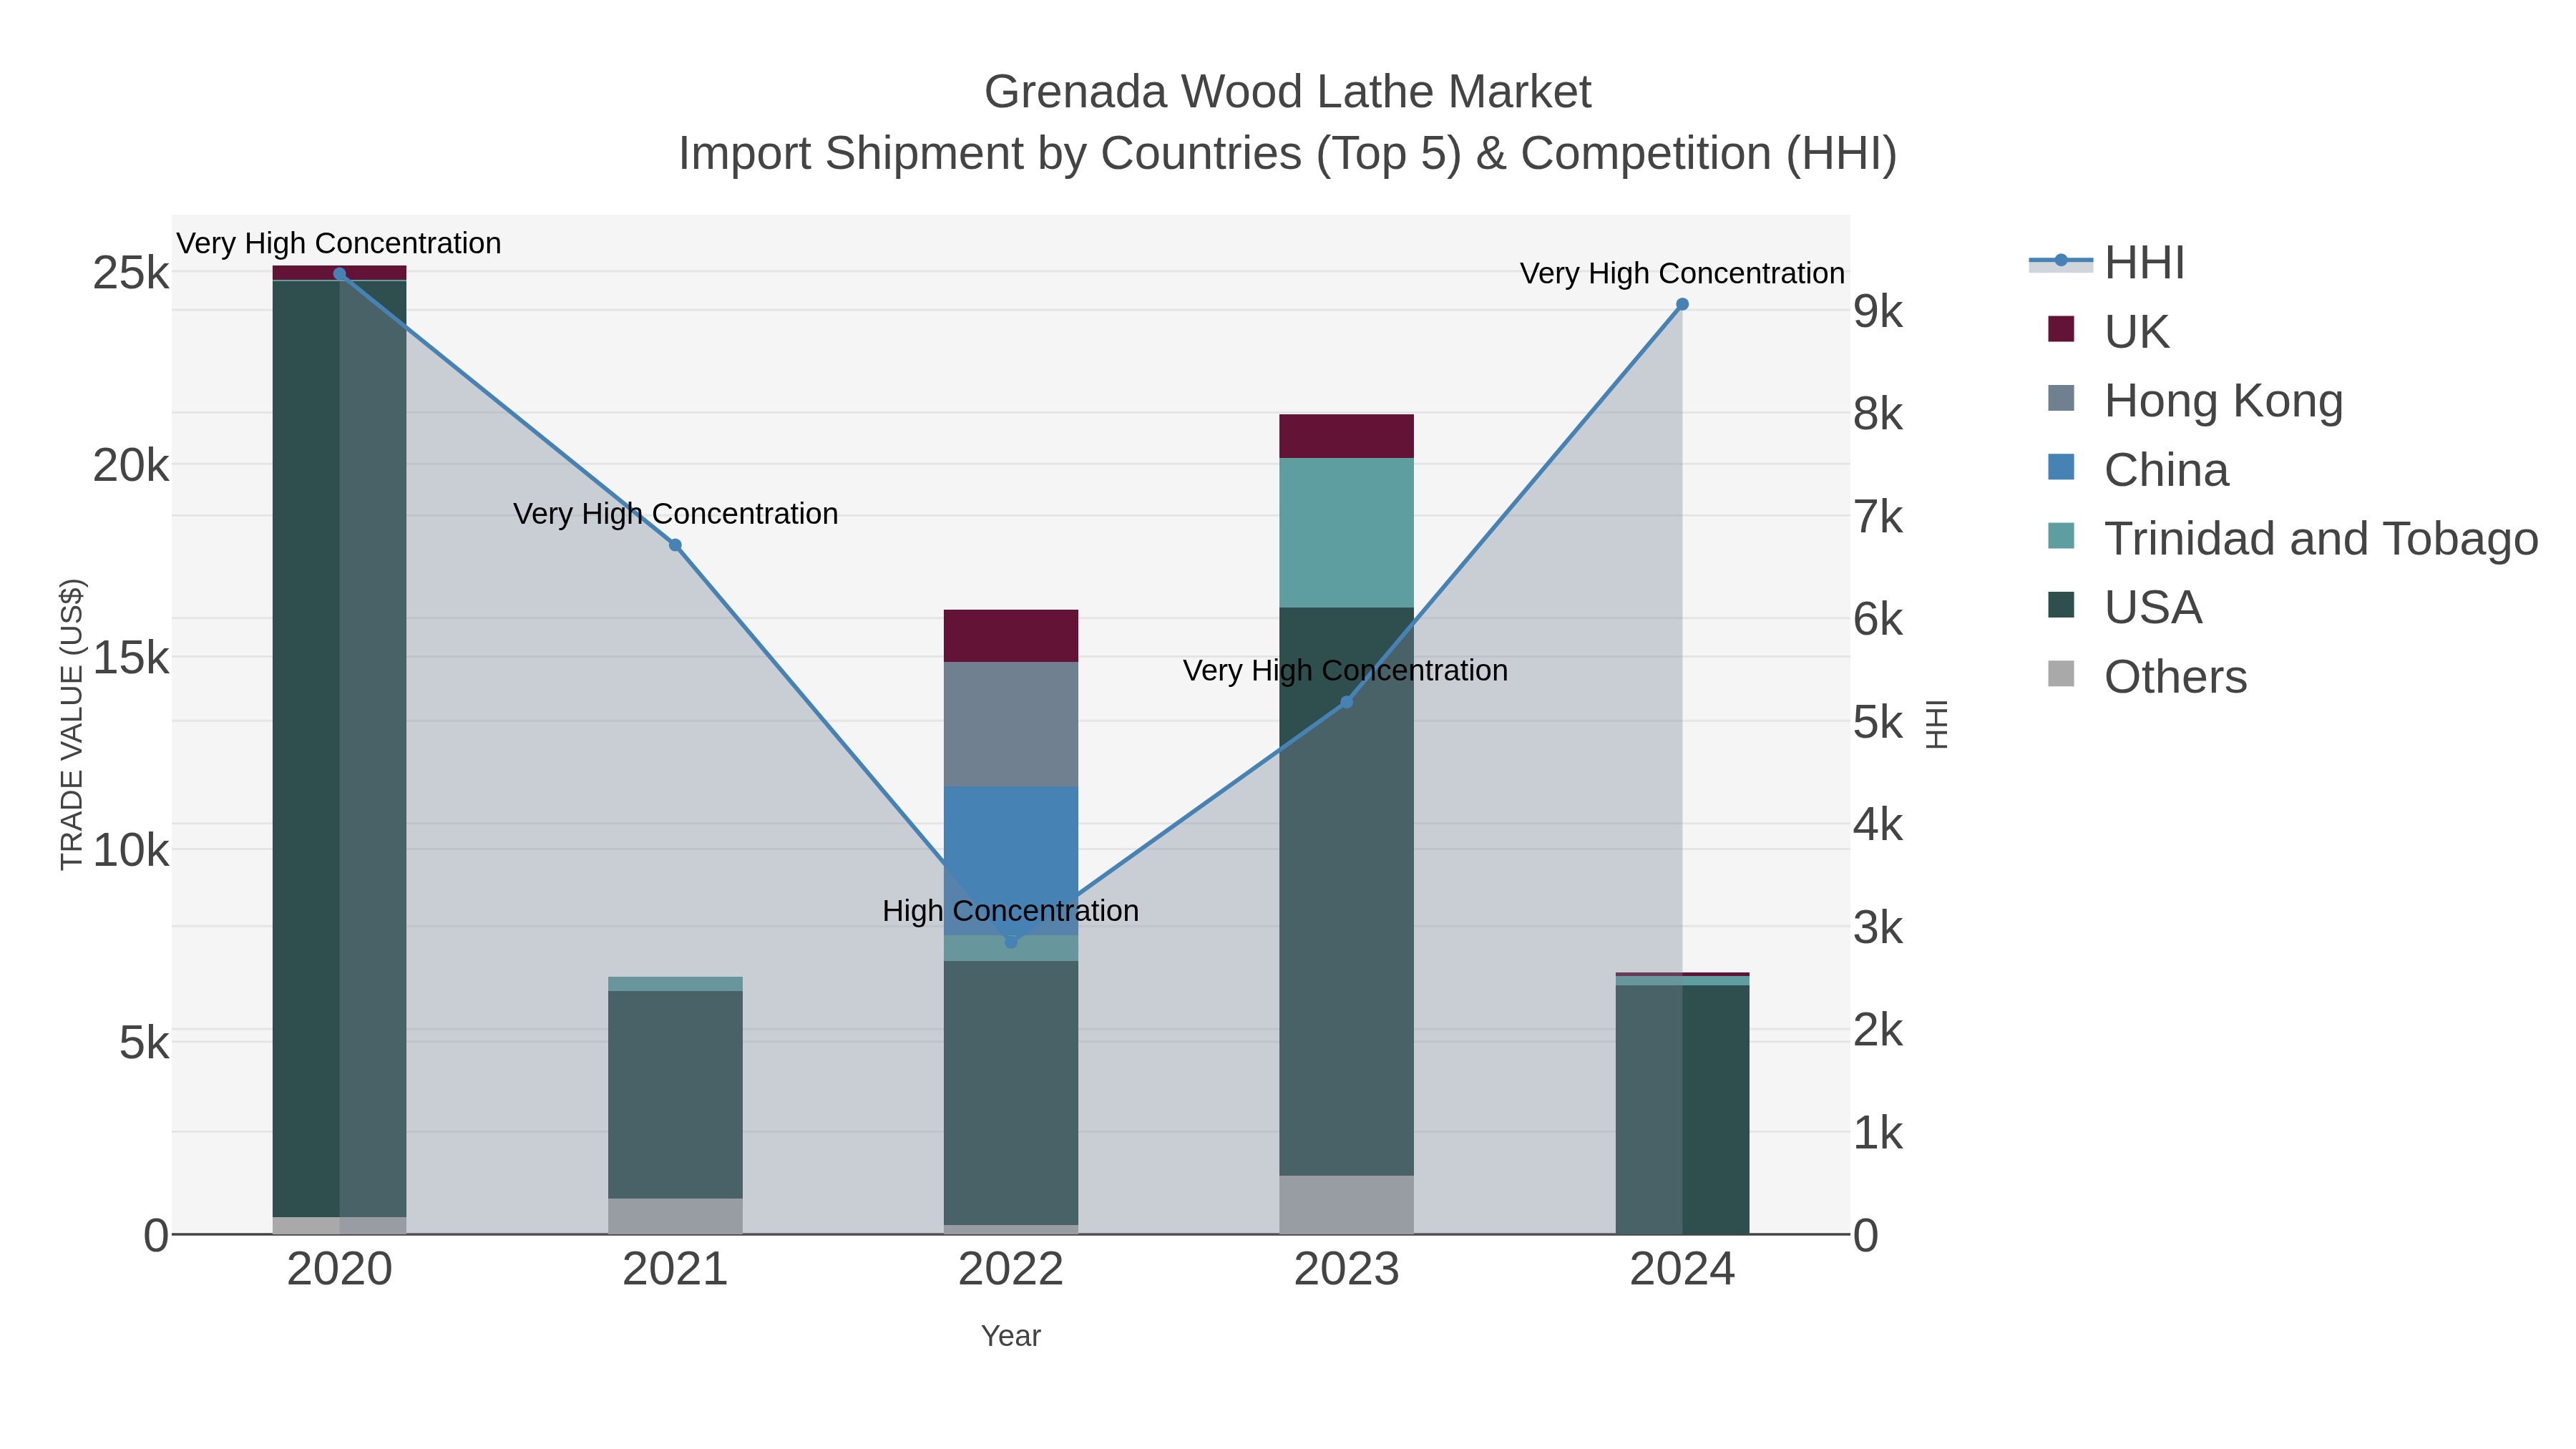The width and height of the screenshot is (2576, 1449).
Task: Click the USA segment of 2024 bar
Action: pos(1682,1110)
